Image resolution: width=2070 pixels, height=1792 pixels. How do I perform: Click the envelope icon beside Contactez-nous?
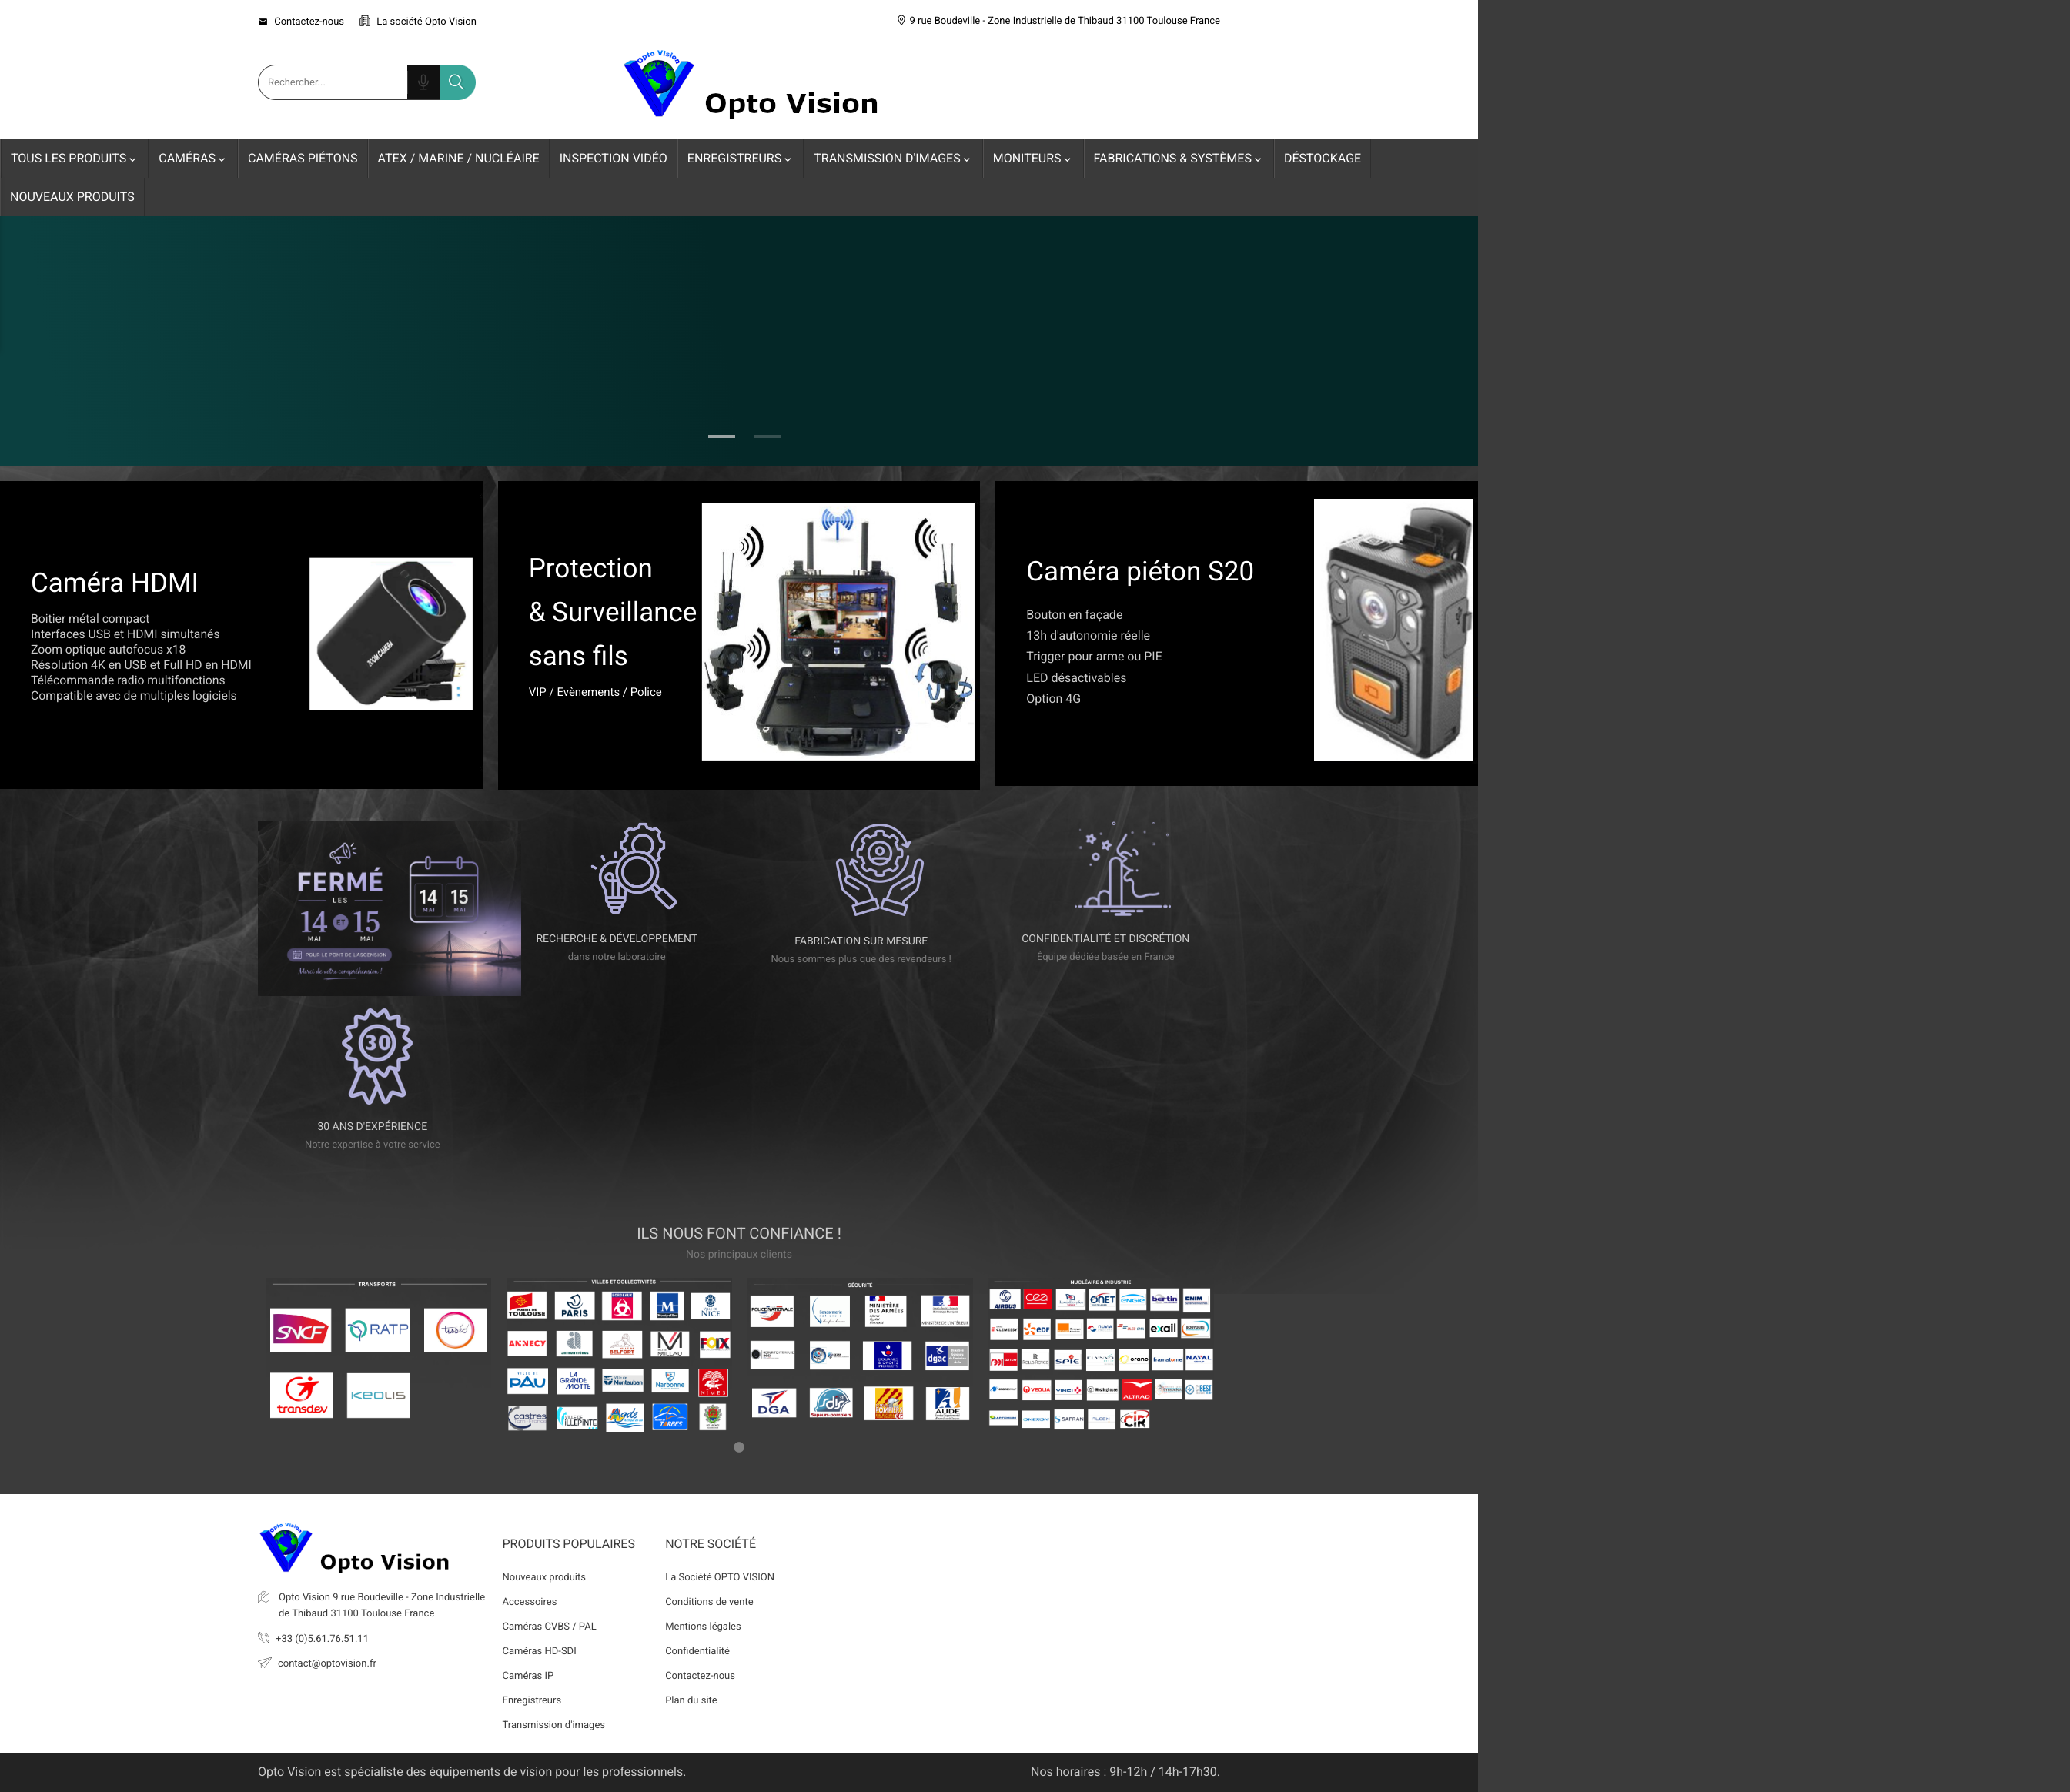point(263,21)
